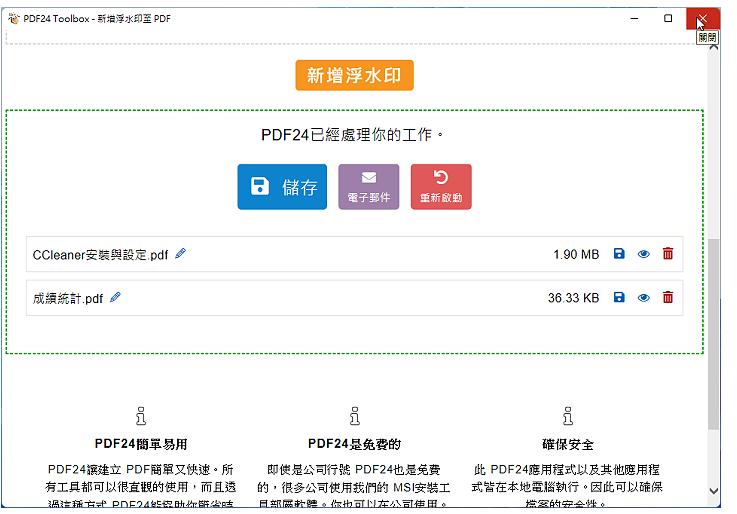
Task: Click the PDF24是免費的 heading
Action: point(354,444)
